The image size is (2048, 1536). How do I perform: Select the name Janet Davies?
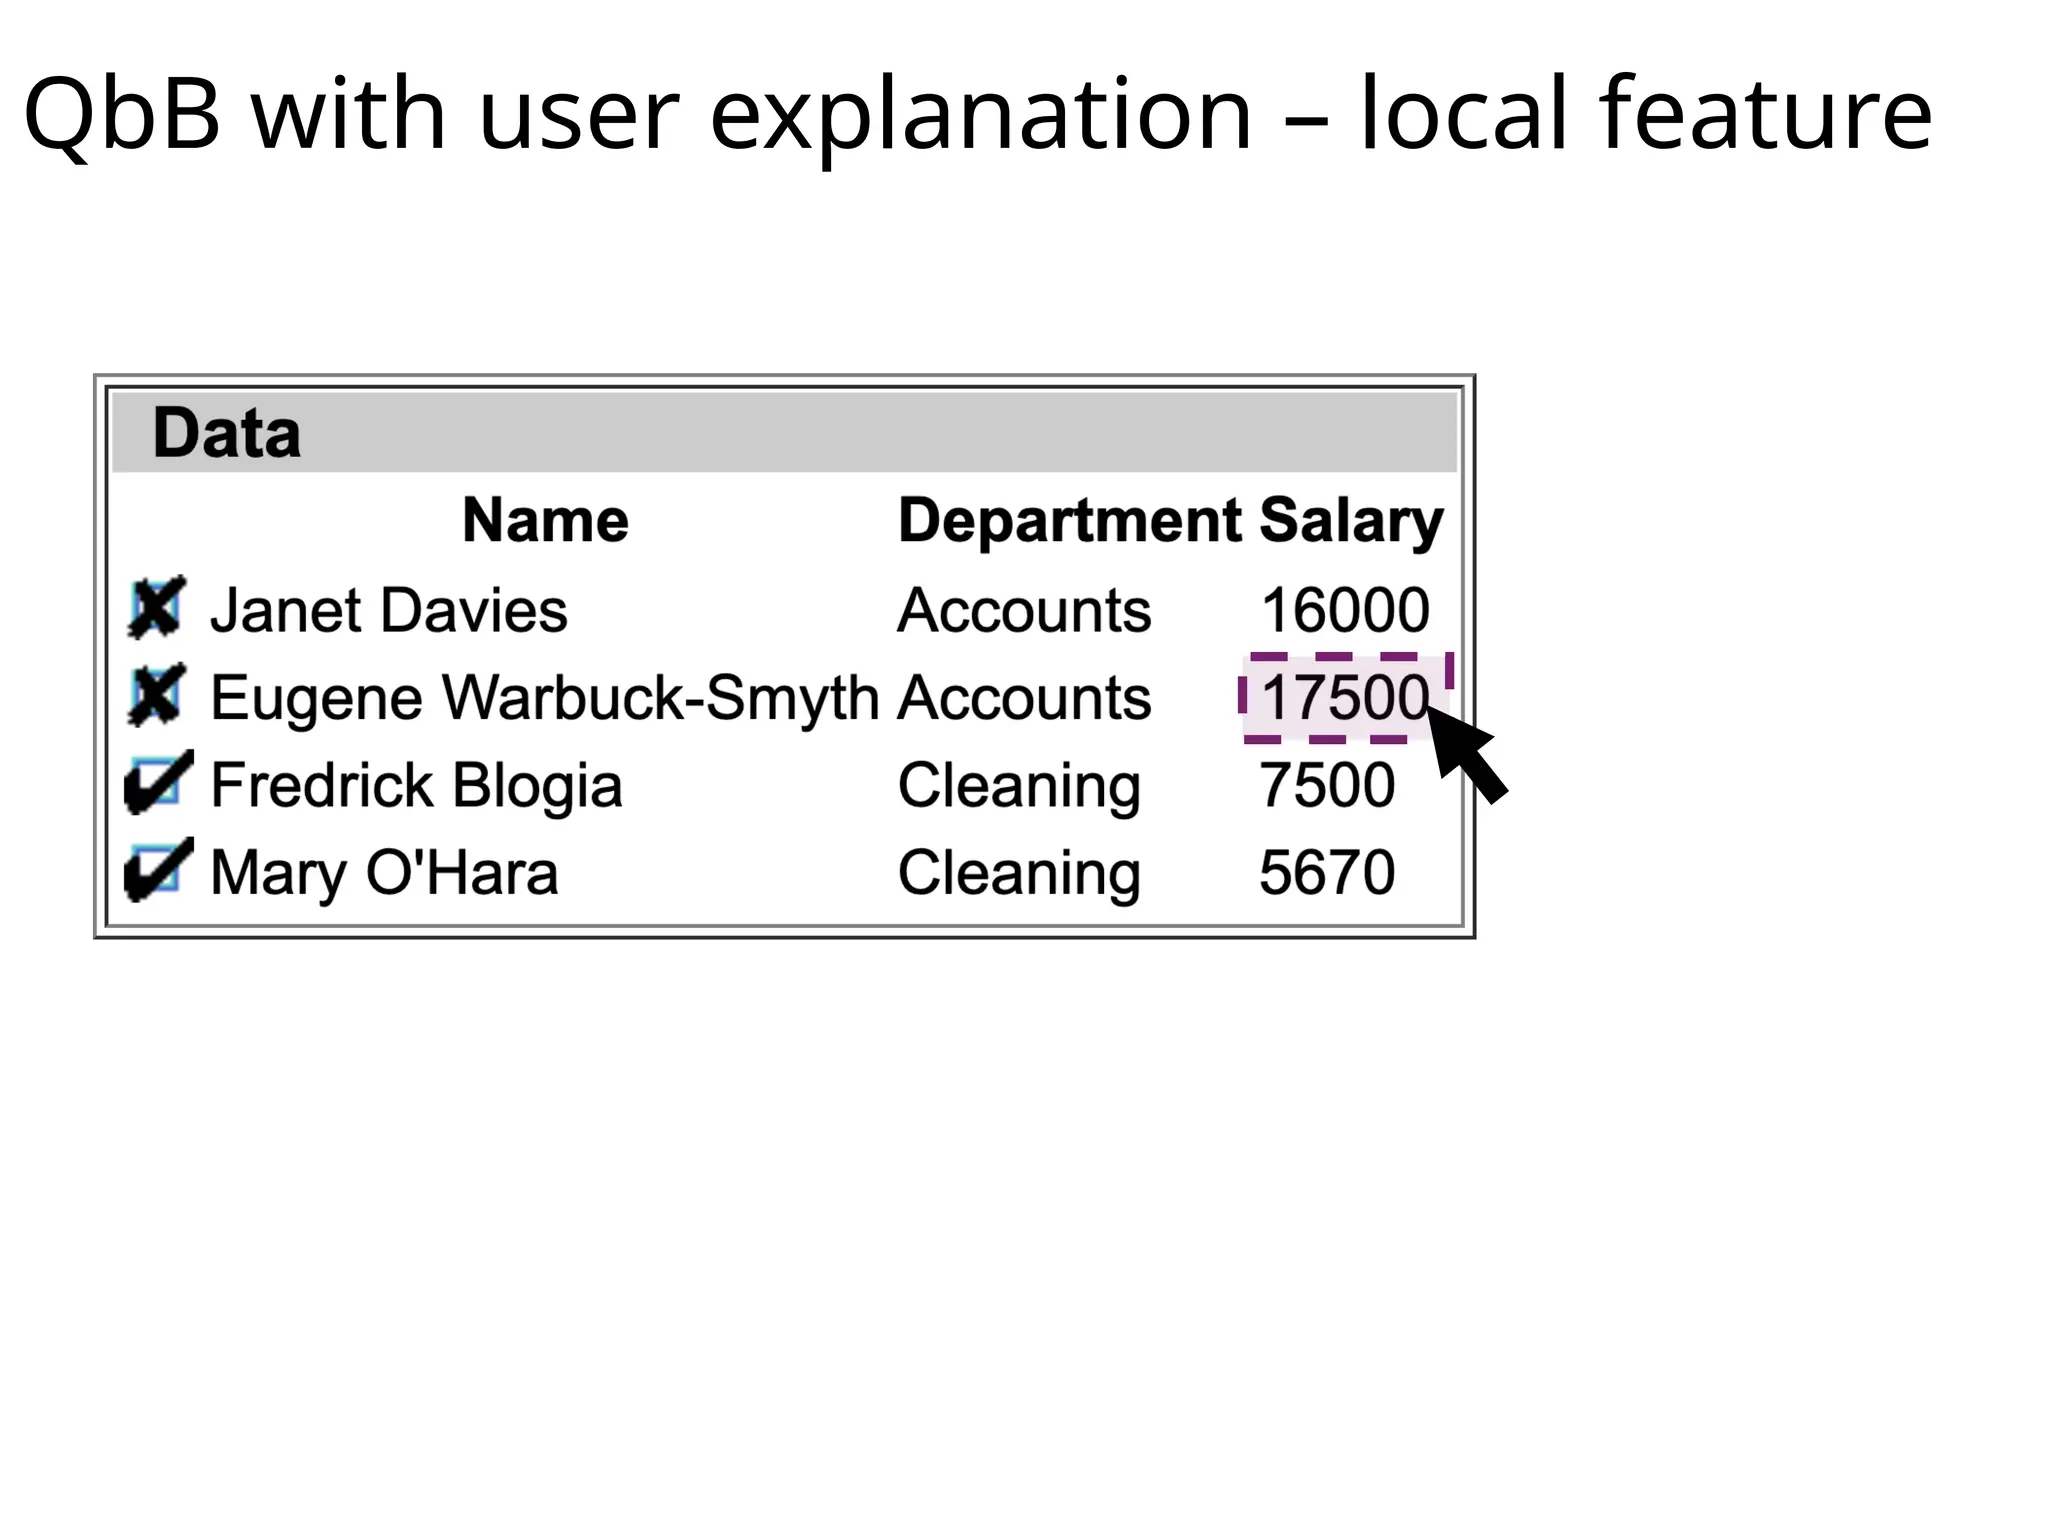coord(388,610)
